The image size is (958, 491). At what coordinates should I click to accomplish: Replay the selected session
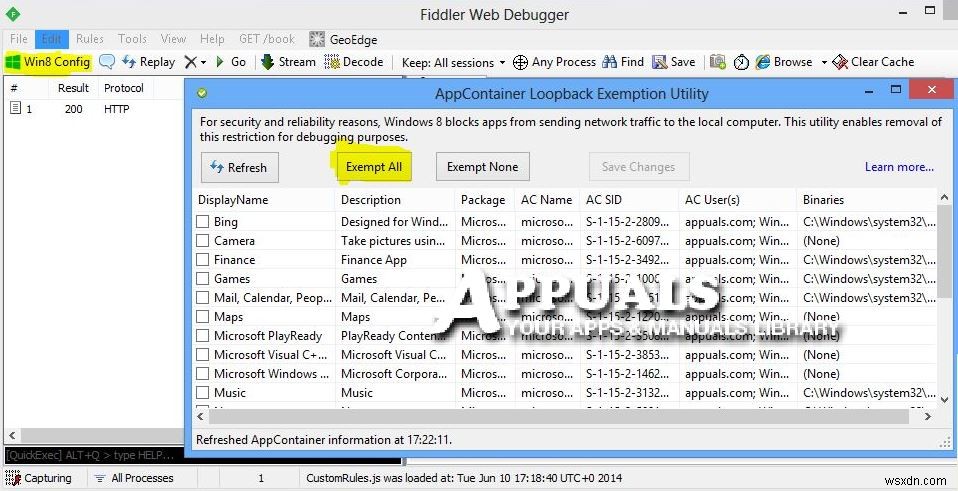point(148,62)
